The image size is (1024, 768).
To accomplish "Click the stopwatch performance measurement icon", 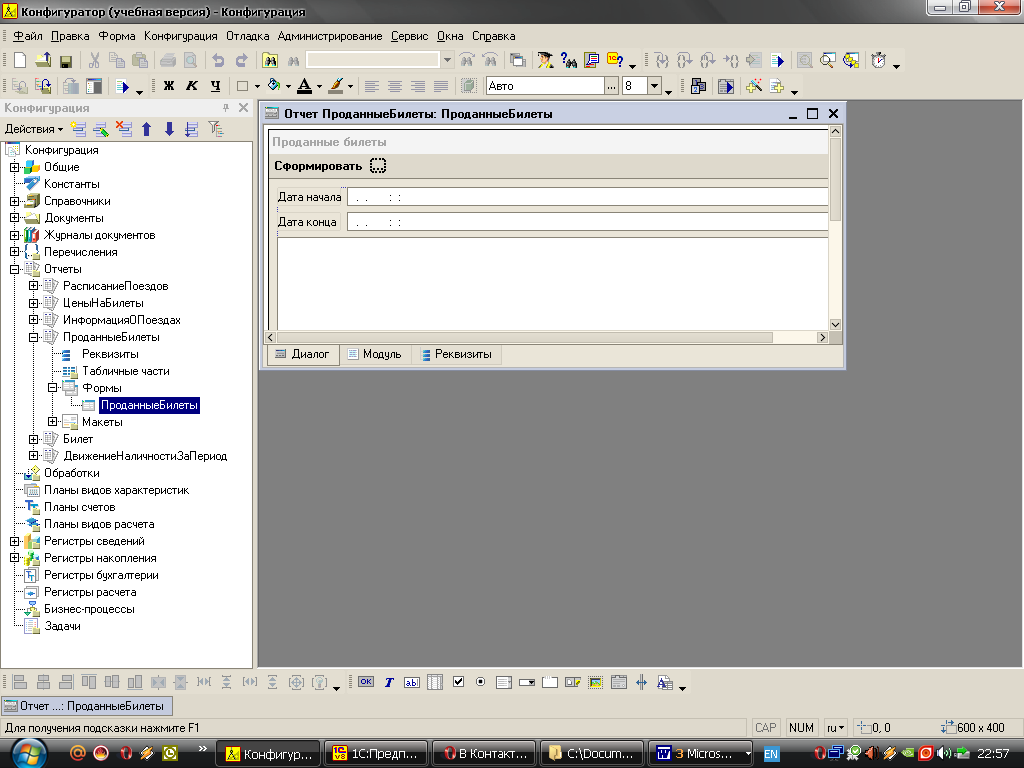I will coord(878,61).
